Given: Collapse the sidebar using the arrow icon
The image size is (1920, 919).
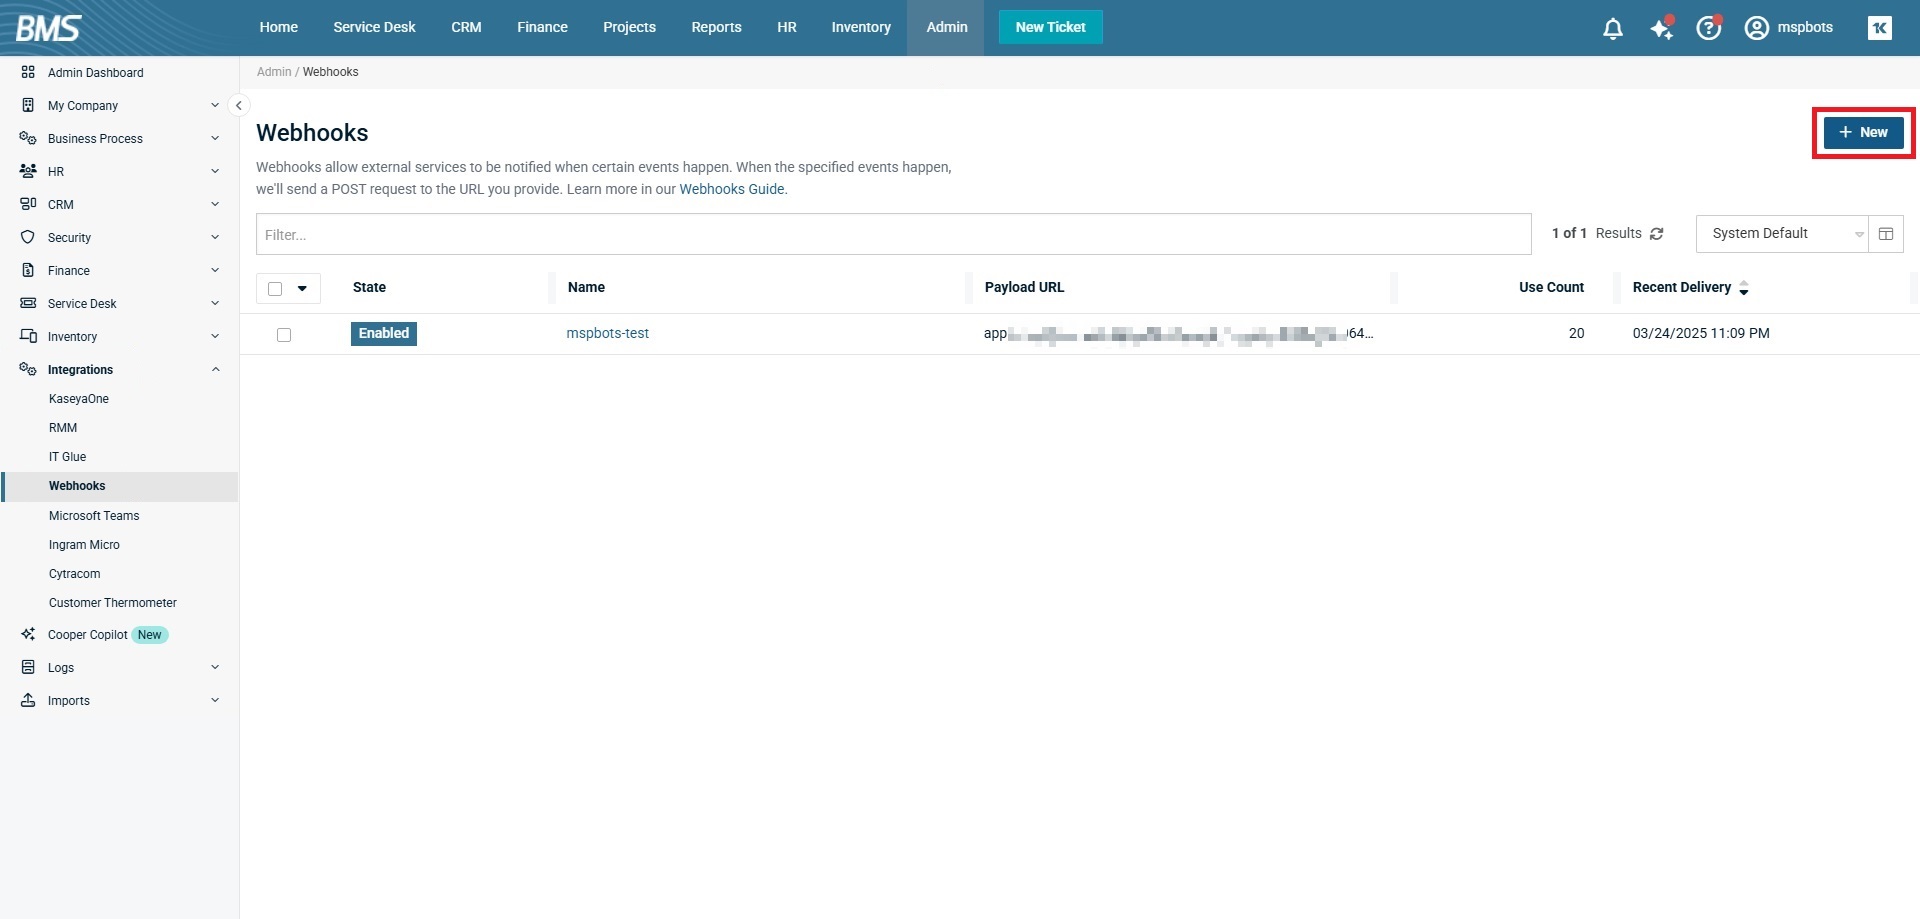Looking at the screenshot, I should [238, 105].
